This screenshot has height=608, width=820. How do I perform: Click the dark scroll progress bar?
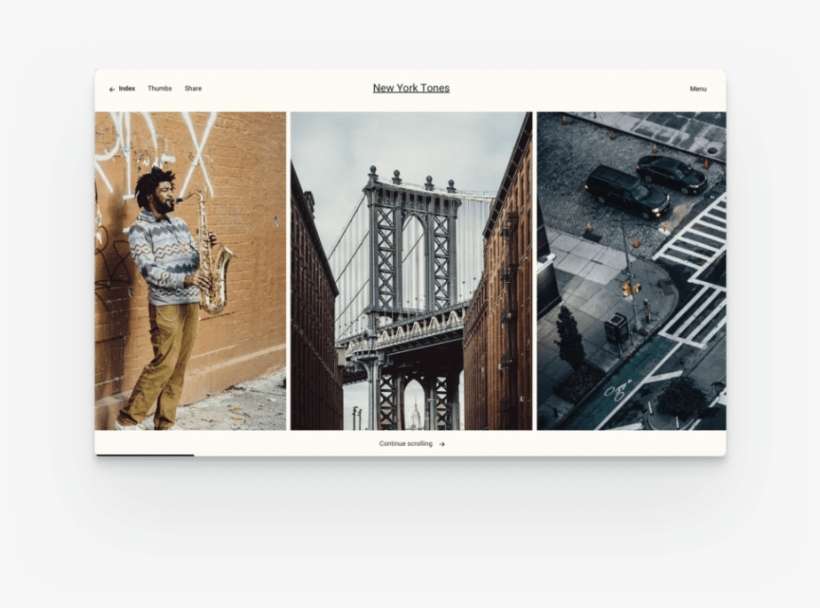pyautogui.click(x=145, y=455)
